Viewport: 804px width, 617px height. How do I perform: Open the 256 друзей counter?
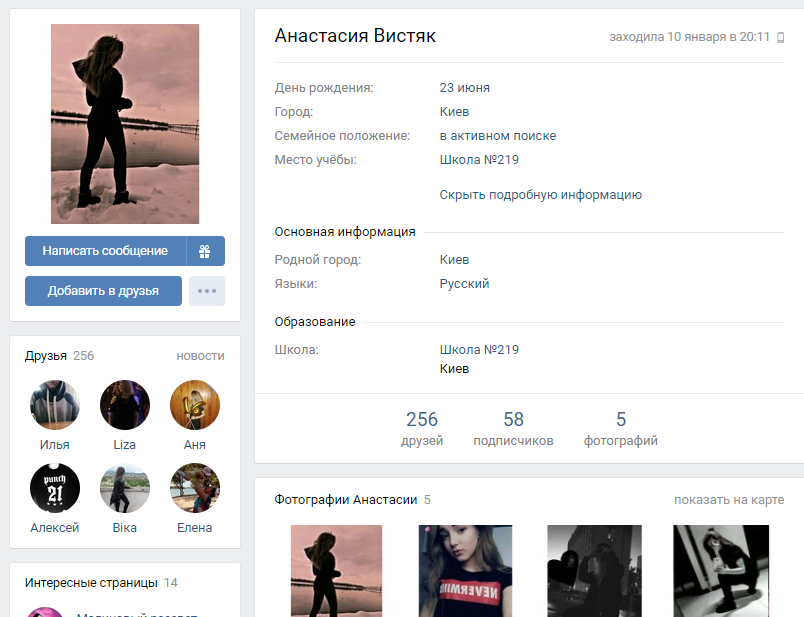tap(422, 428)
